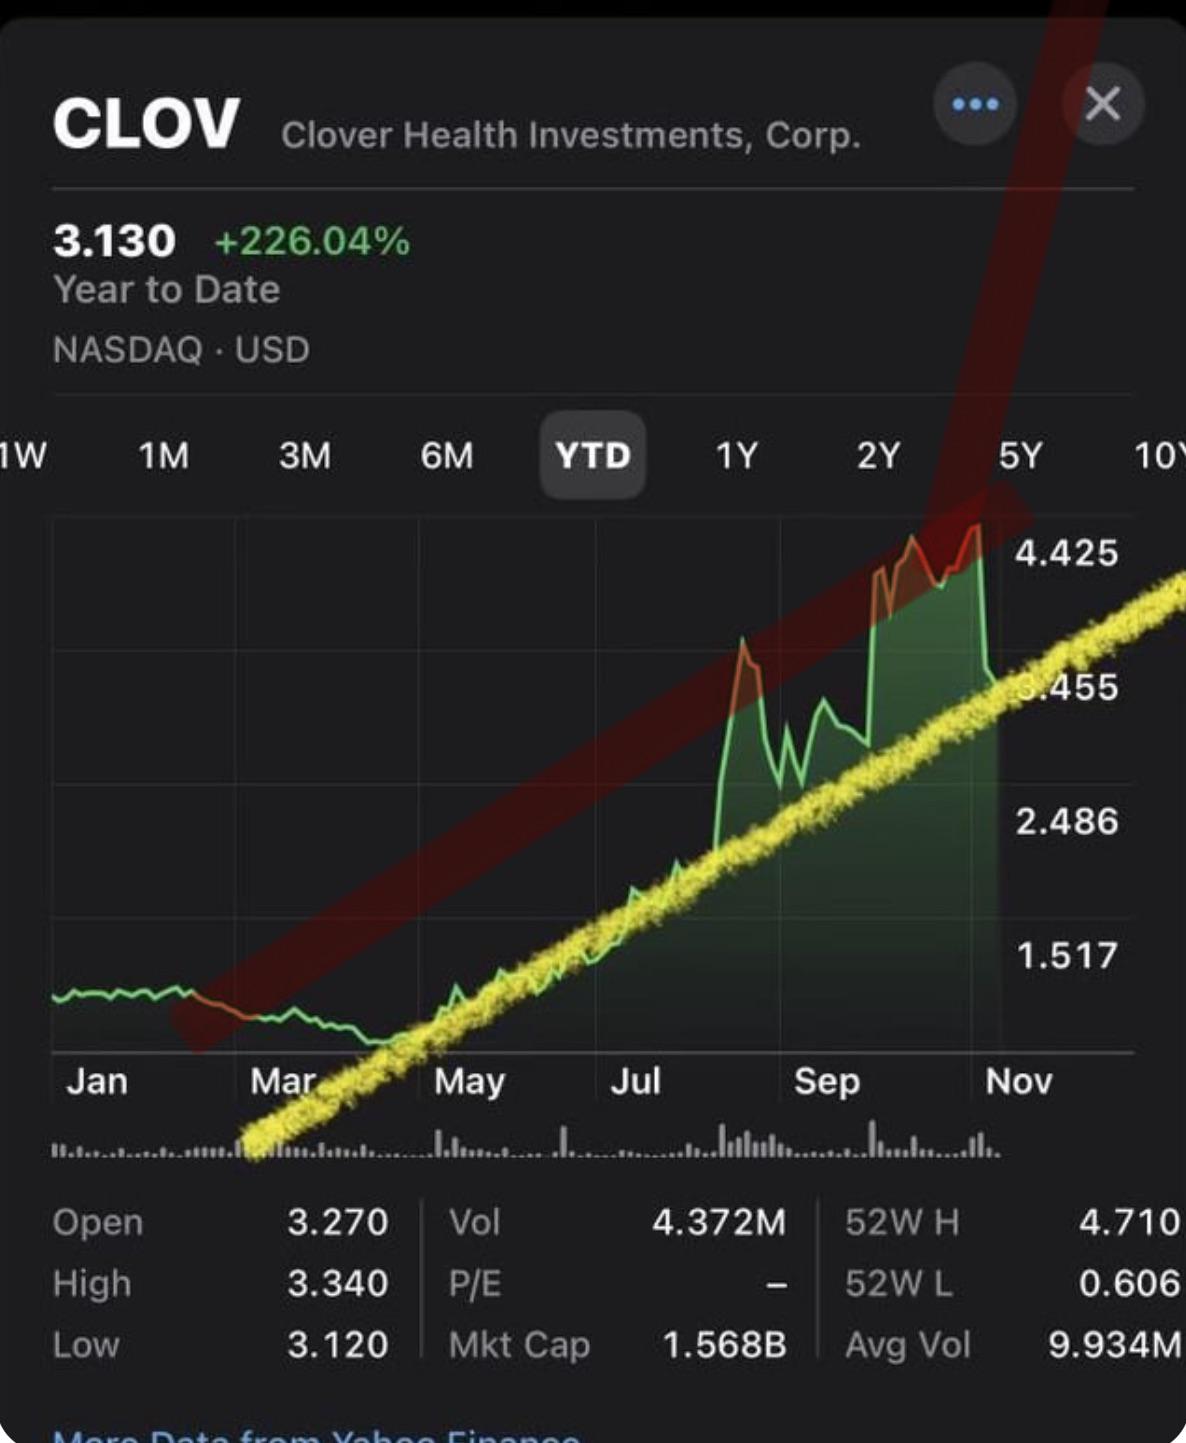The width and height of the screenshot is (1186, 1443).
Task: Tap the CLOV ticker symbol title
Action: (x=146, y=125)
